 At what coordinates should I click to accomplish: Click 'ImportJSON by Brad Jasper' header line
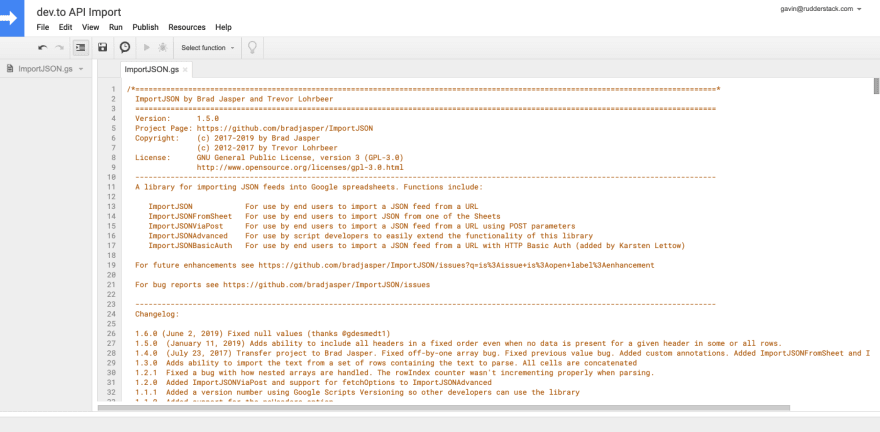236,99
